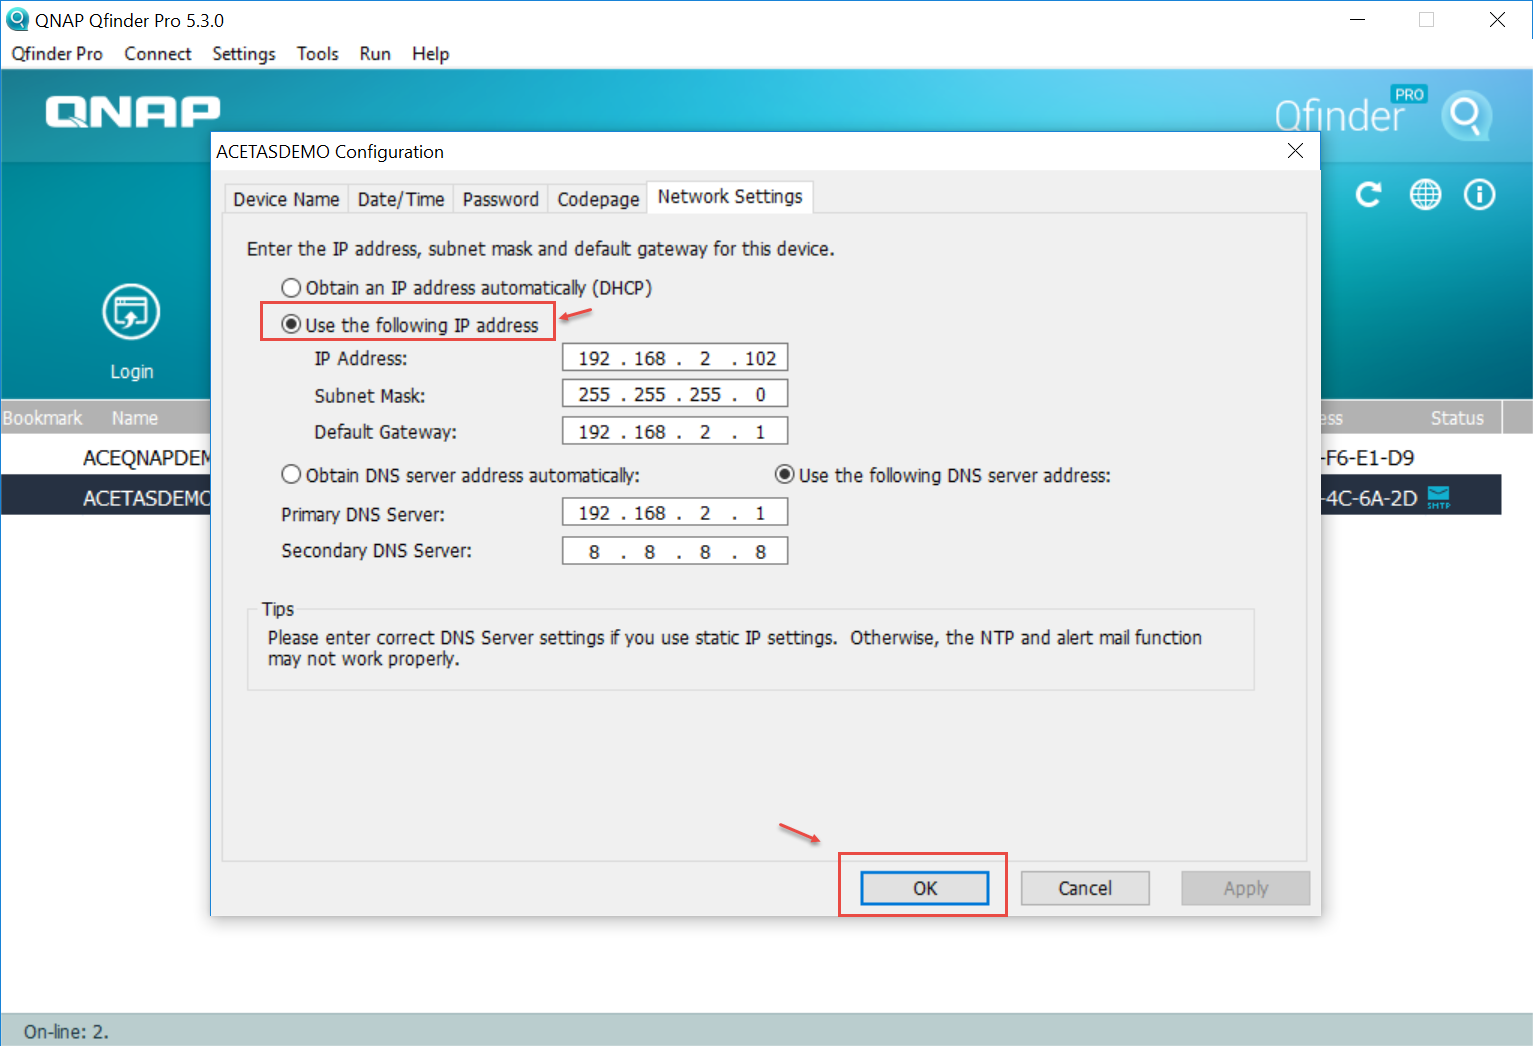
Task: Click the SMTP icon on the ACETASDEMO row
Action: click(1438, 496)
